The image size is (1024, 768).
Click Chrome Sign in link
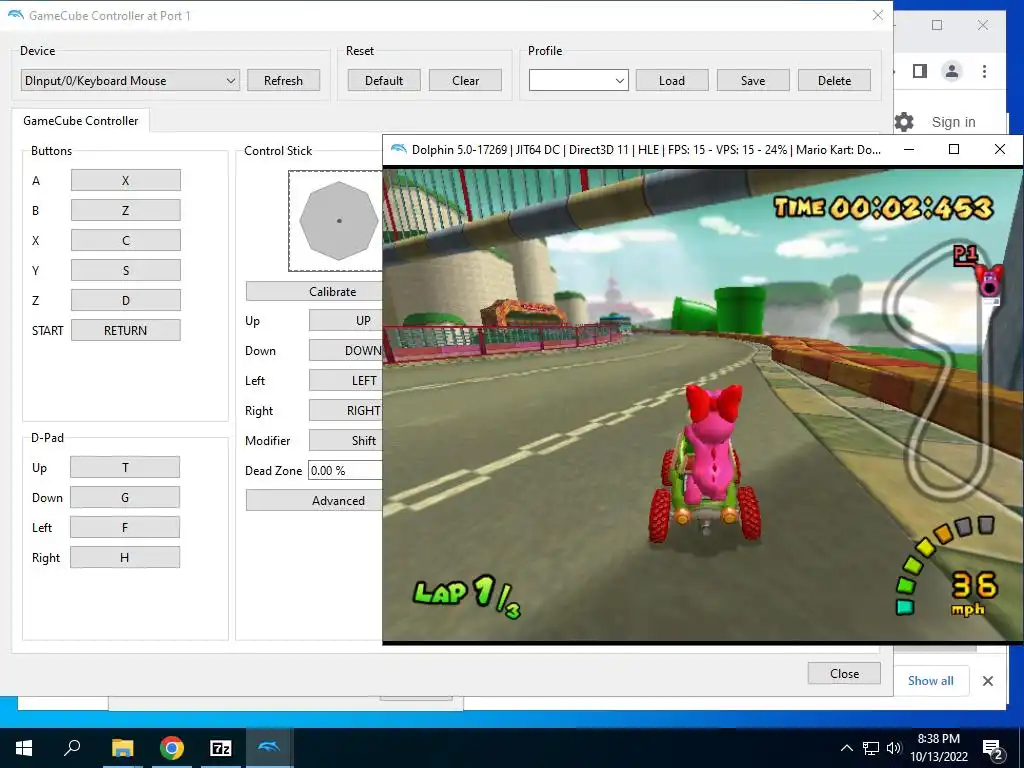coord(953,122)
